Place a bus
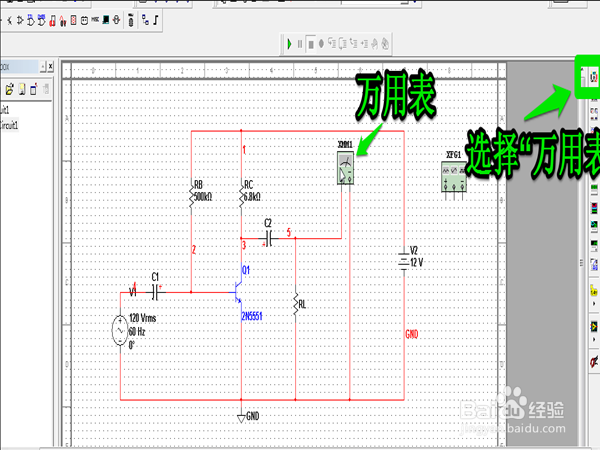This screenshot has height=450, width=600. [x=156, y=20]
